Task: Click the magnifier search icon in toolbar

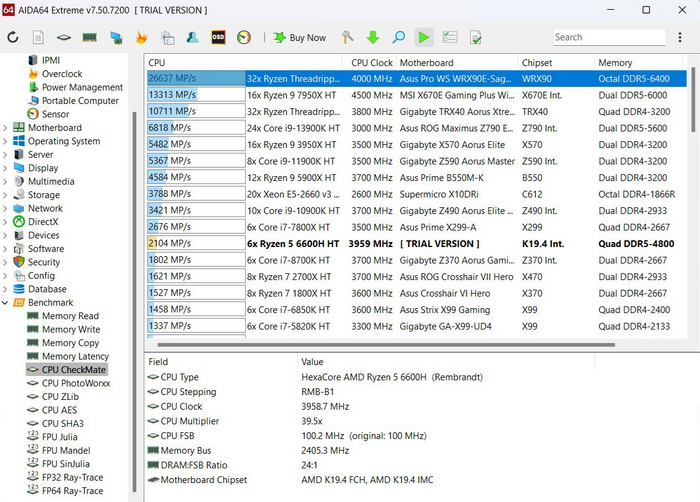Action: [398, 38]
